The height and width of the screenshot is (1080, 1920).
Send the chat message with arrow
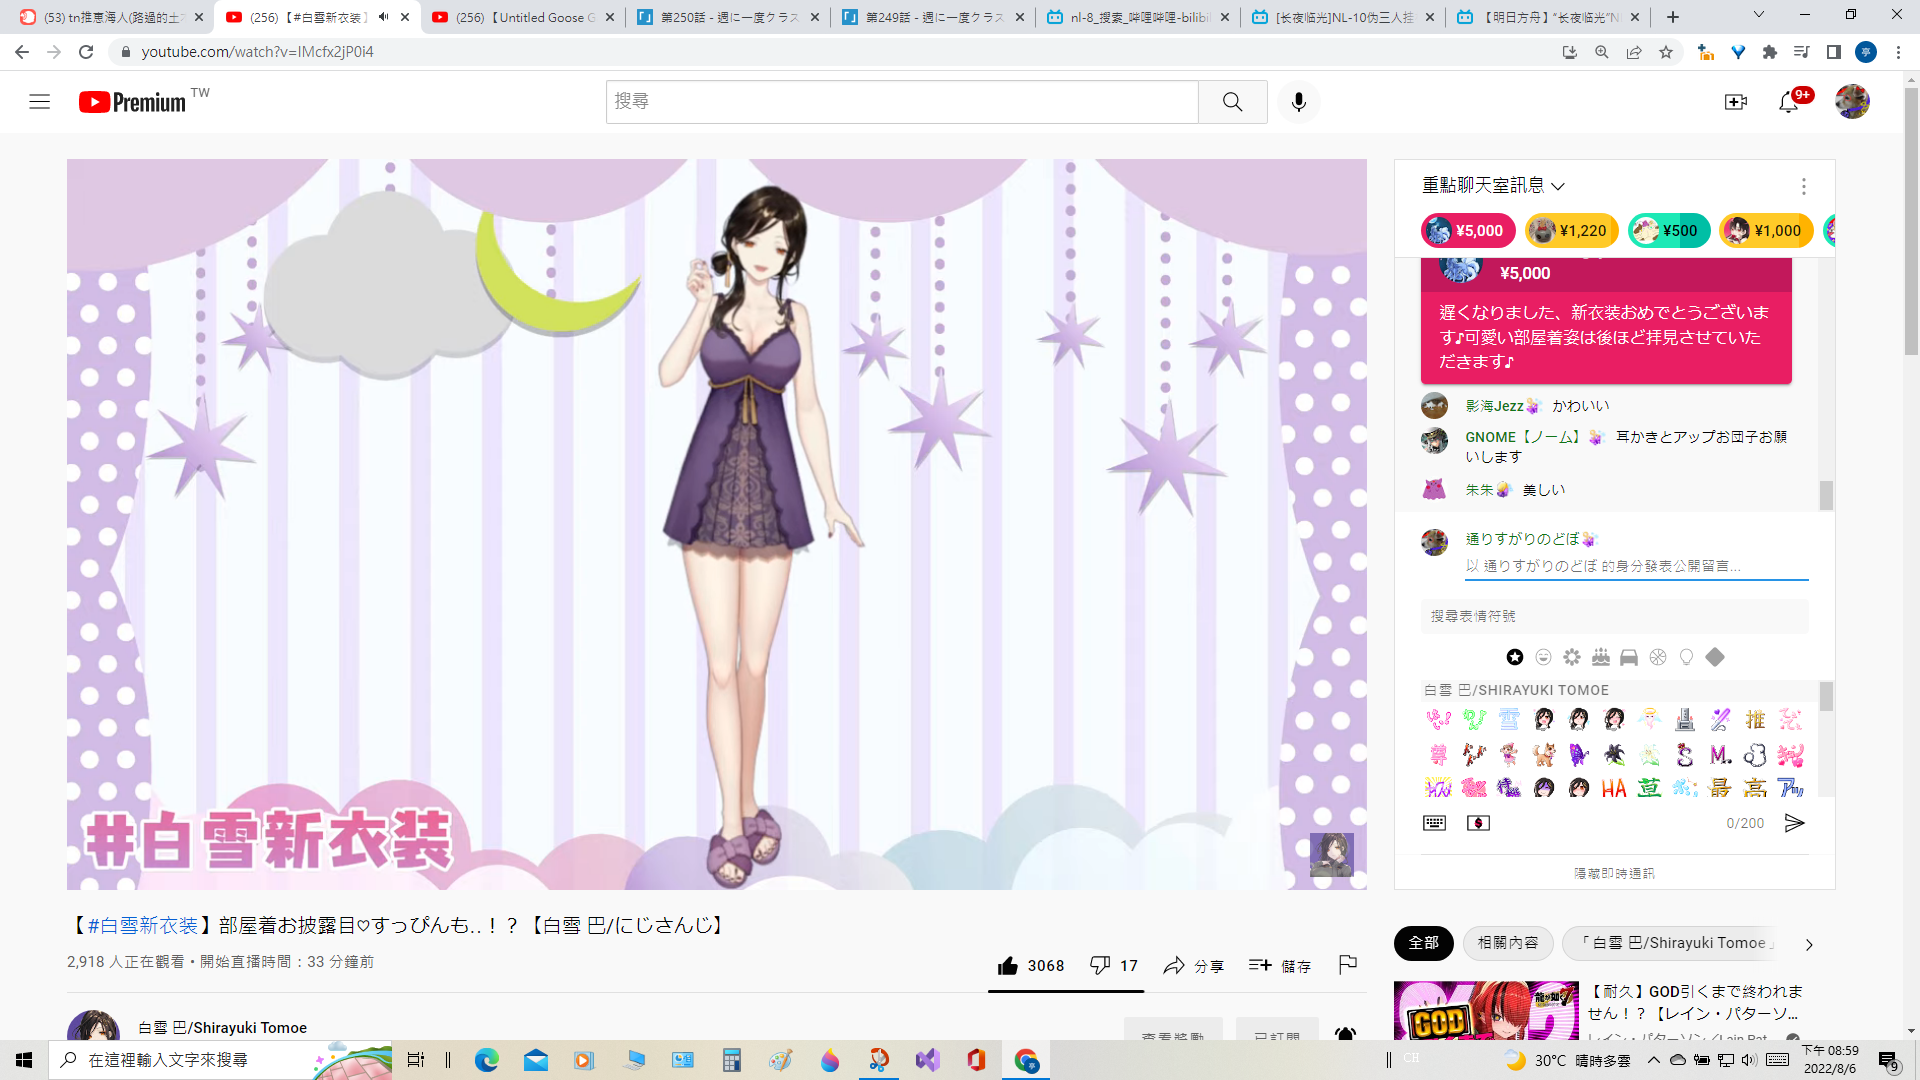pyautogui.click(x=1795, y=823)
